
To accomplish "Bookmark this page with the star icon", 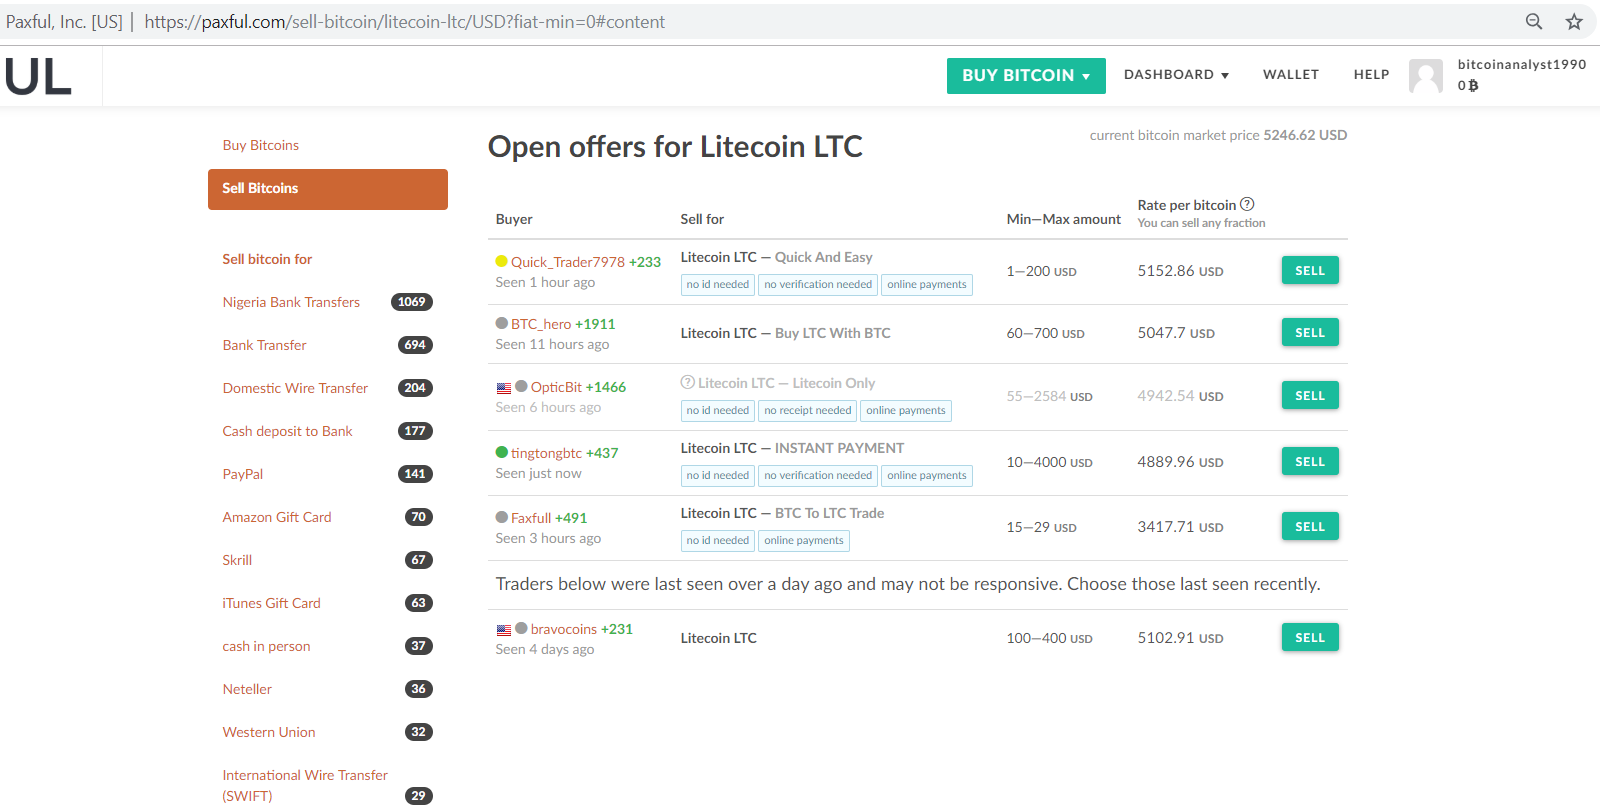I will pyautogui.click(x=1574, y=21).
